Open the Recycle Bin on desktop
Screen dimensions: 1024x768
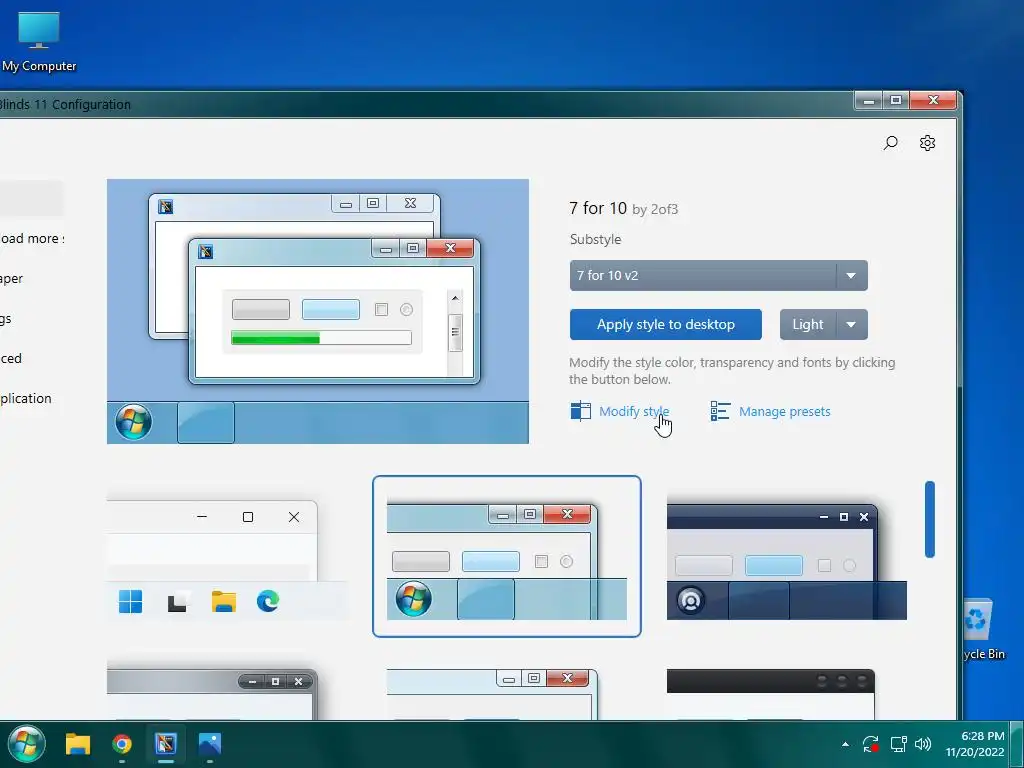[982, 630]
